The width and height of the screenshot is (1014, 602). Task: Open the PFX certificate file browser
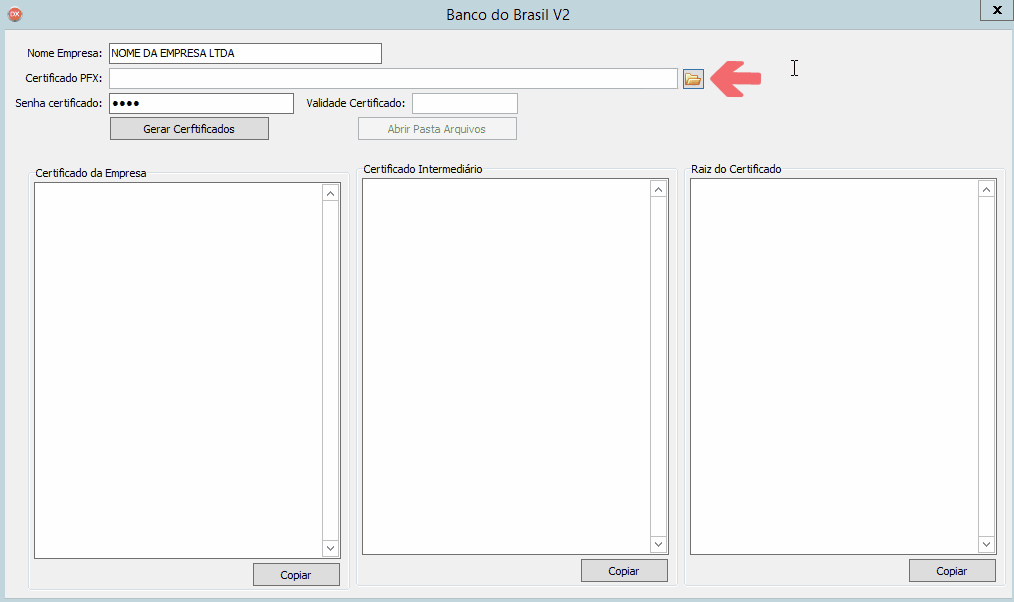click(693, 79)
